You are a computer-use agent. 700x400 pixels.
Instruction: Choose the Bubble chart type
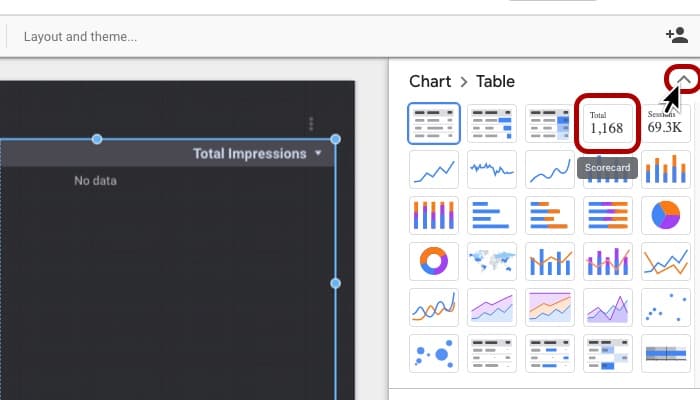433,354
